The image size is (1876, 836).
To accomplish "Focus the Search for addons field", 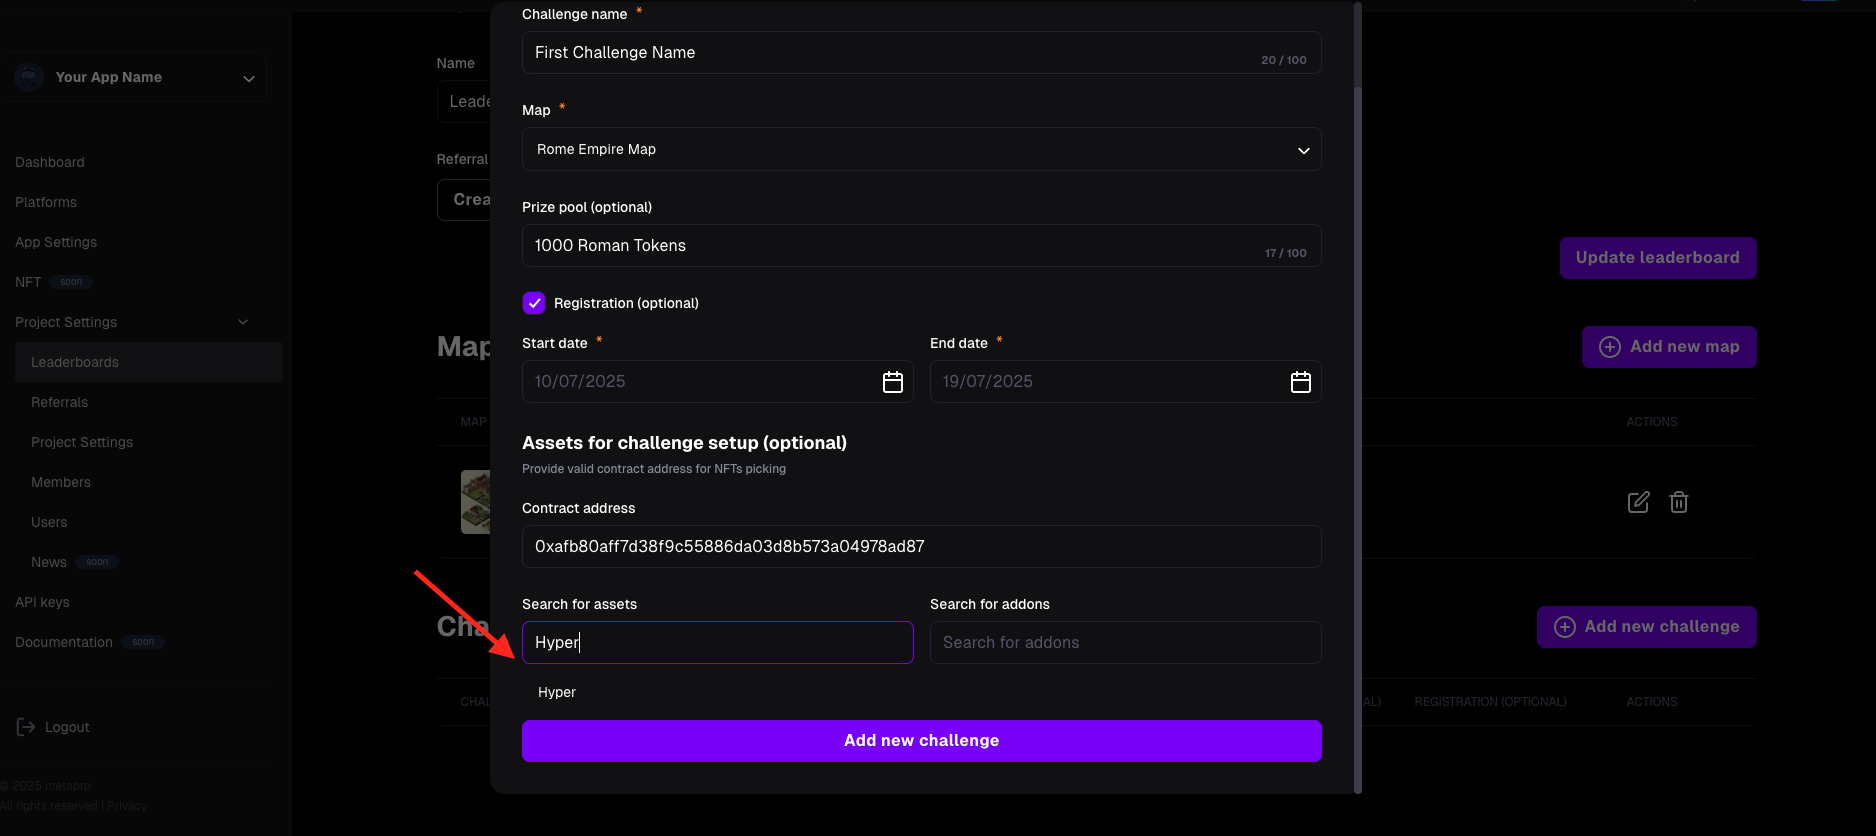I will tap(1126, 643).
